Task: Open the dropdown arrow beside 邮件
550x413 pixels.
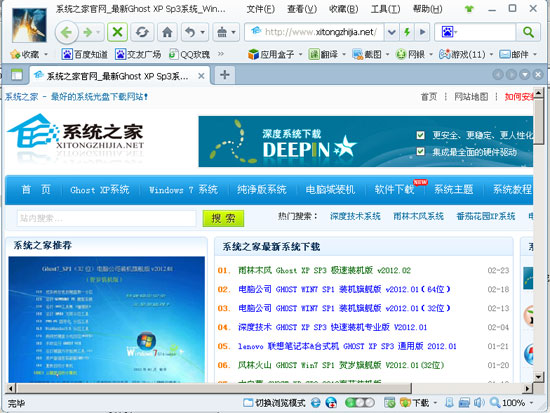Action: point(535,54)
